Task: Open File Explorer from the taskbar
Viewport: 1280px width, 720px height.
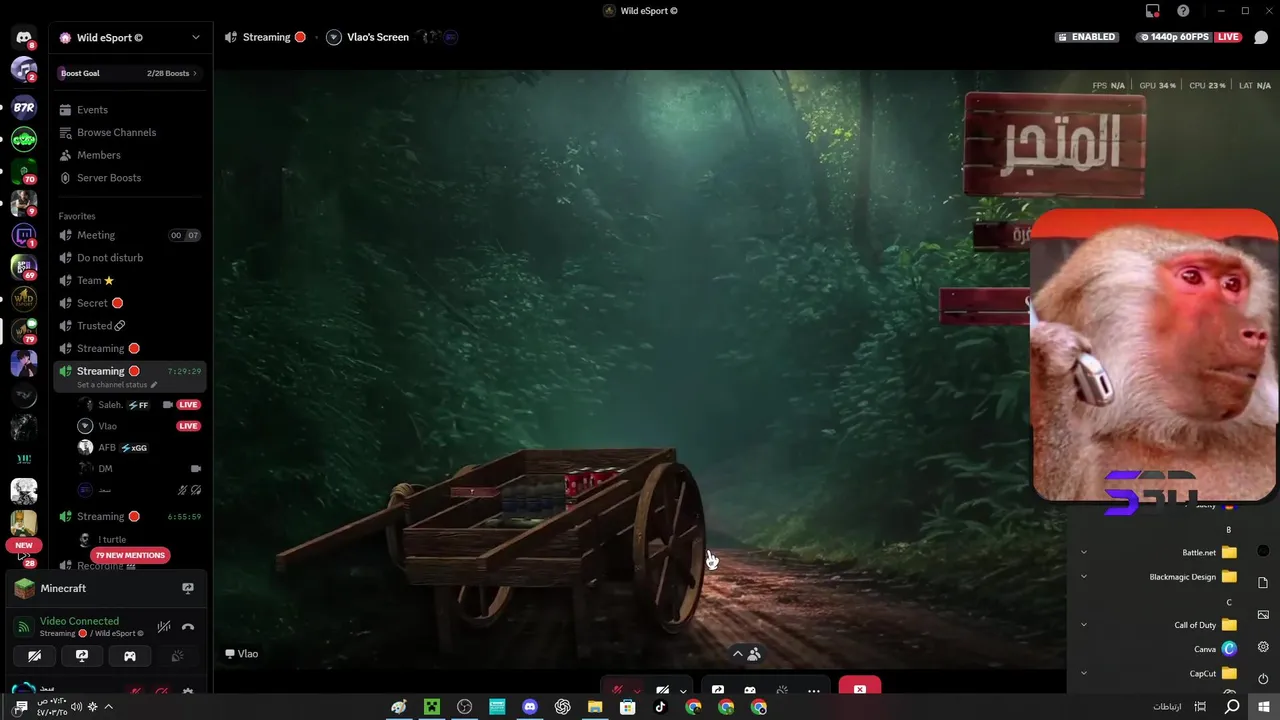Action: pos(595,707)
